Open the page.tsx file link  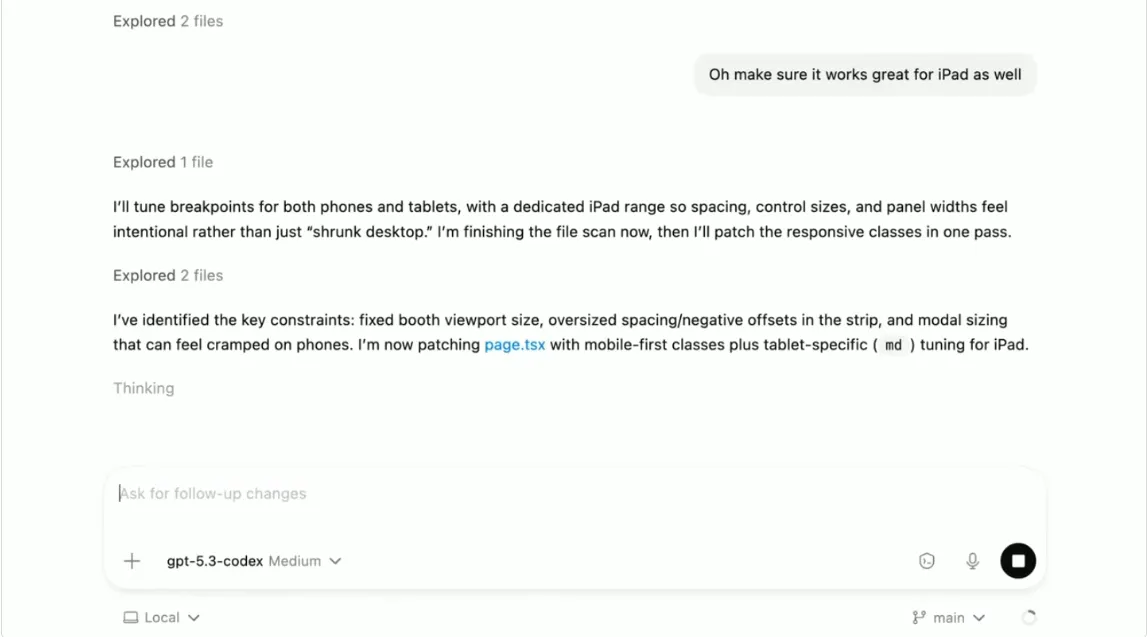click(x=514, y=345)
